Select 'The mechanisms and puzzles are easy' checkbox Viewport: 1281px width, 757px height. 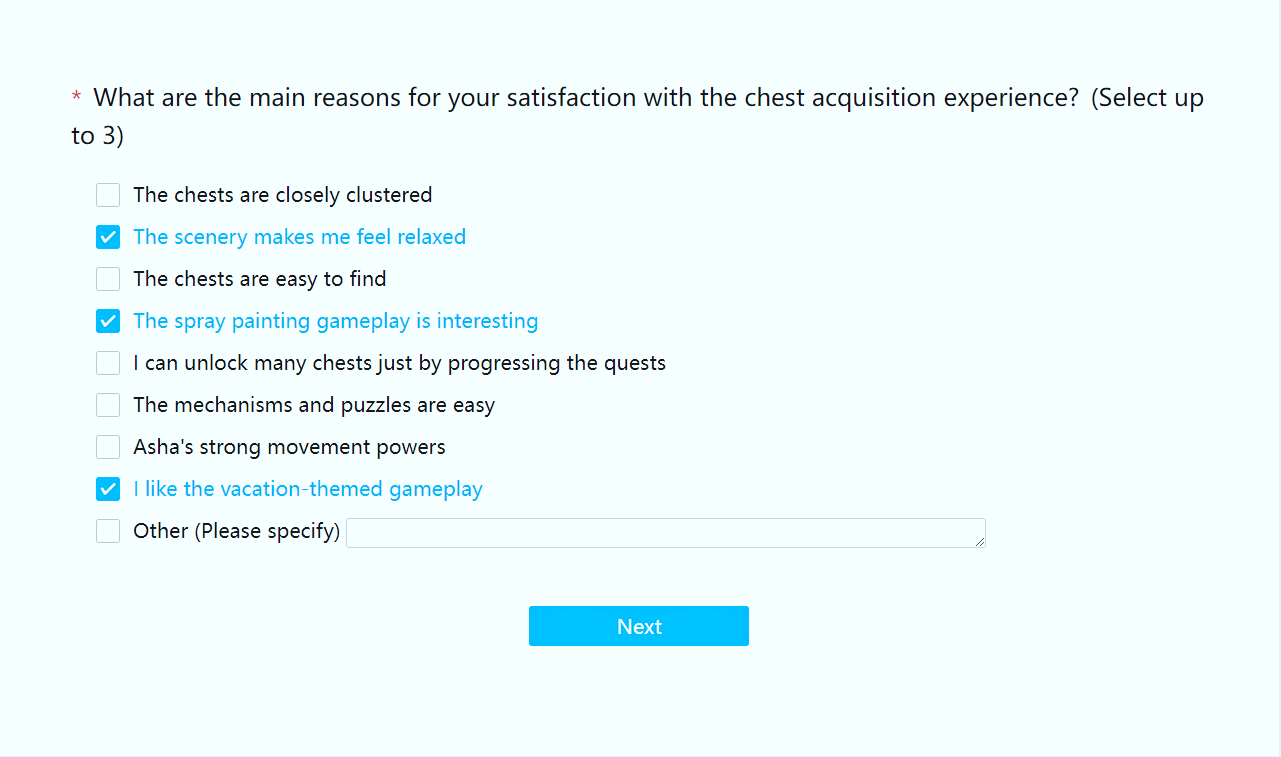[108, 405]
